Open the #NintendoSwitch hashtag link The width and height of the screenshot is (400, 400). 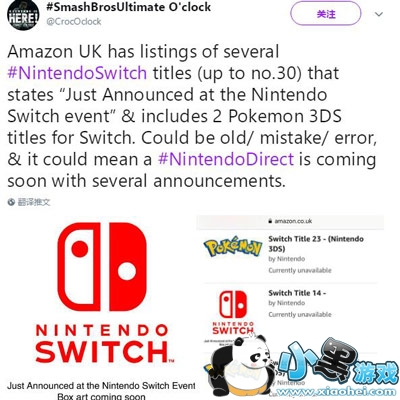(77, 73)
